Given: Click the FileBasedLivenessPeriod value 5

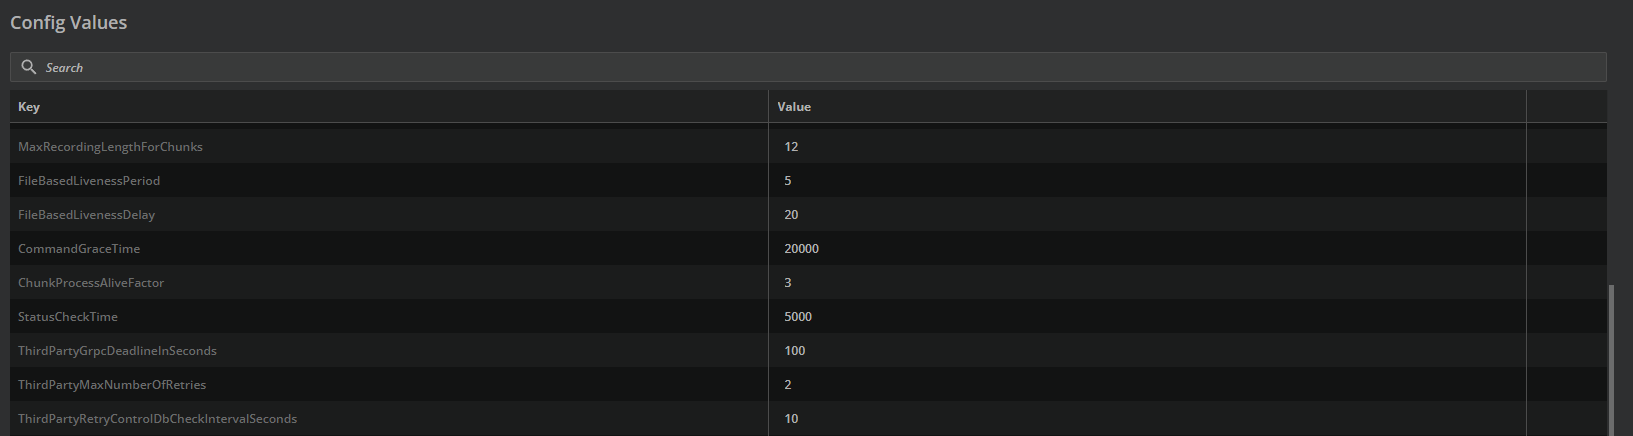Looking at the screenshot, I should point(788,181).
